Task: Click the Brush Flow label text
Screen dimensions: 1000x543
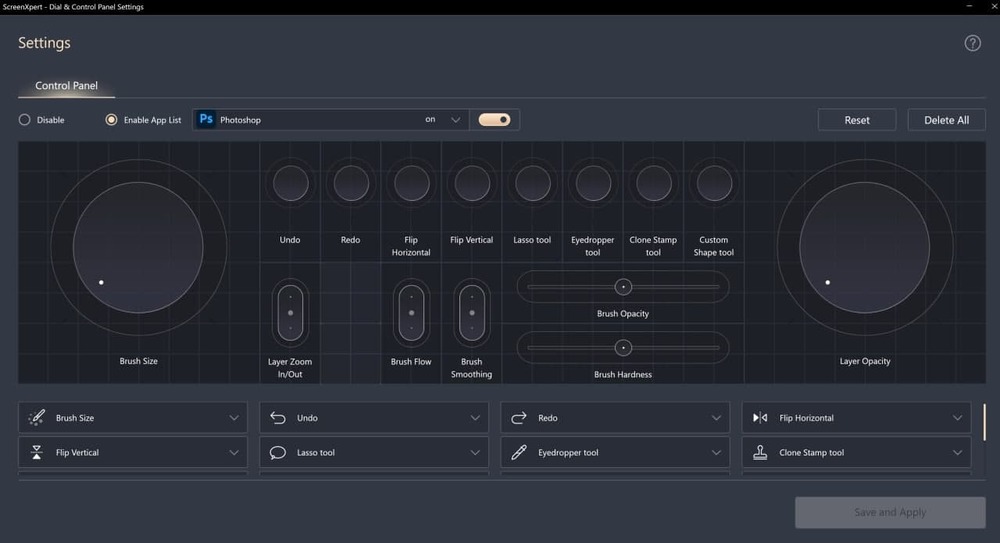Action: [411, 362]
